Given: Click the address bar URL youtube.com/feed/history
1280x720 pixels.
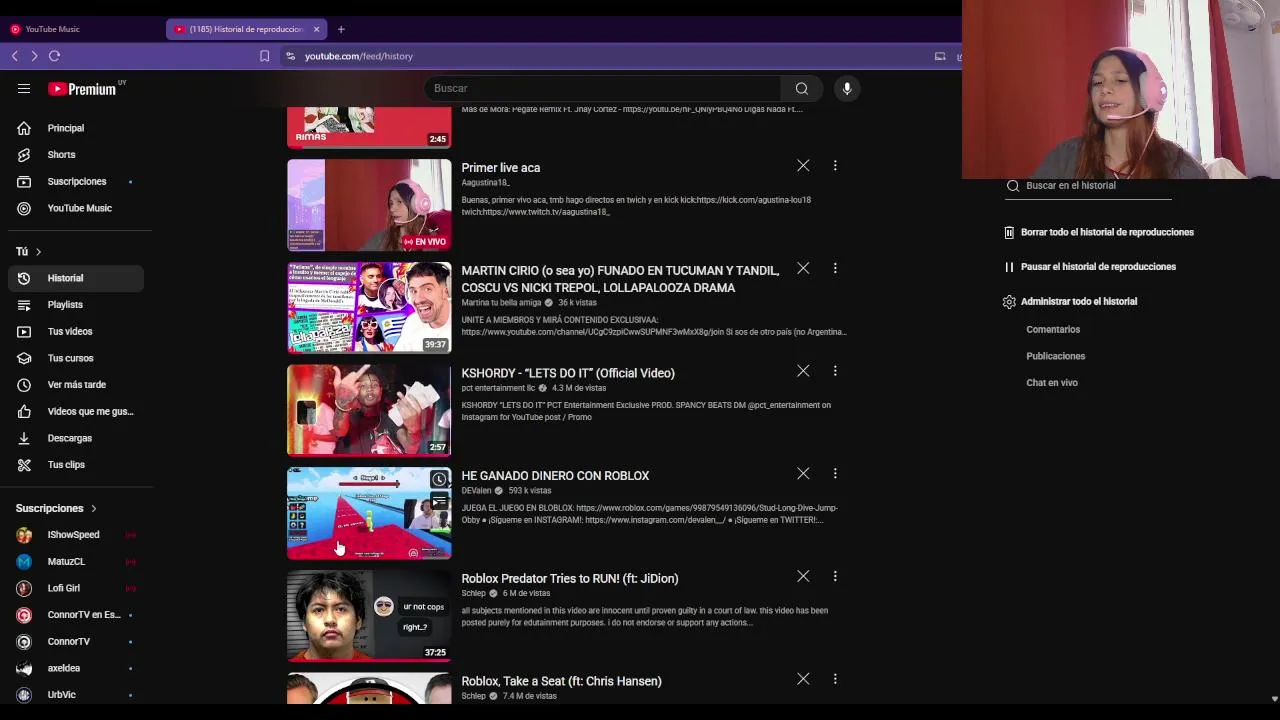Looking at the screenshot, I should pos(359,56).
